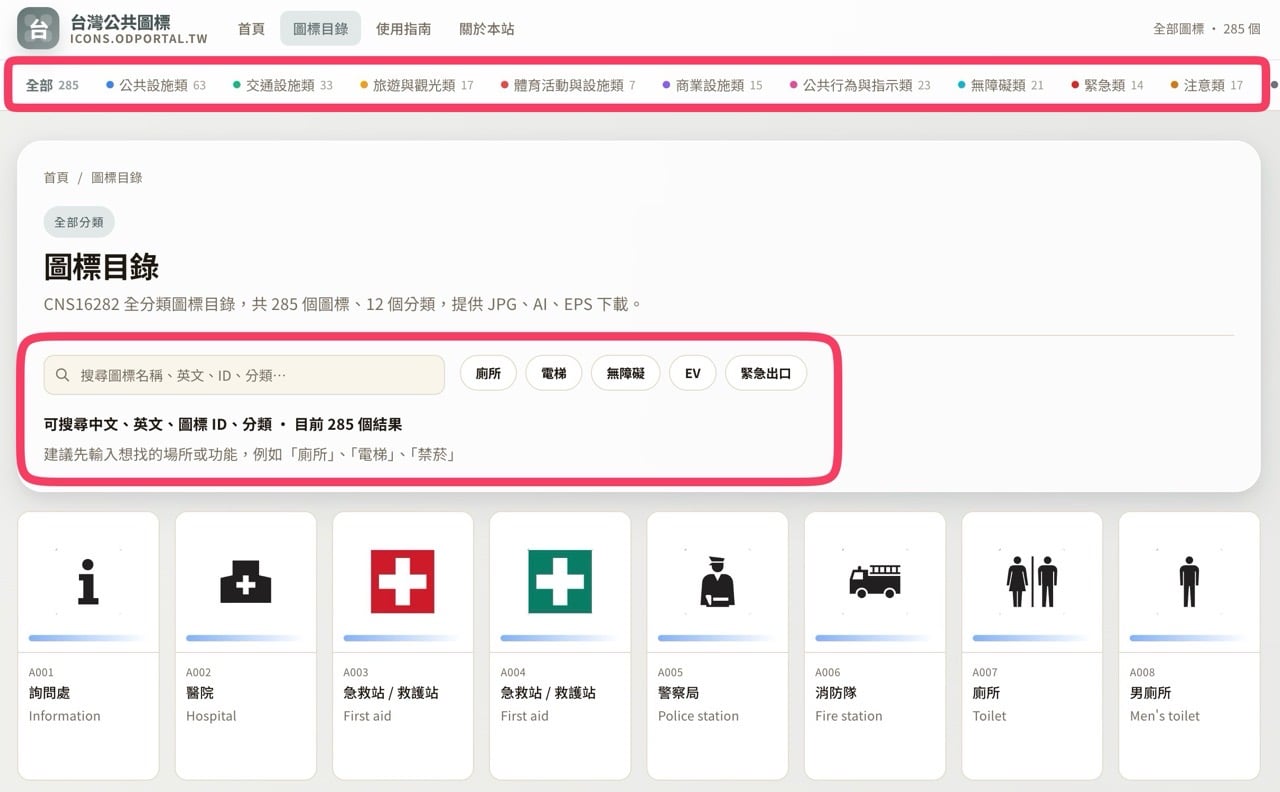Click the site logo in header

(38, 29)
